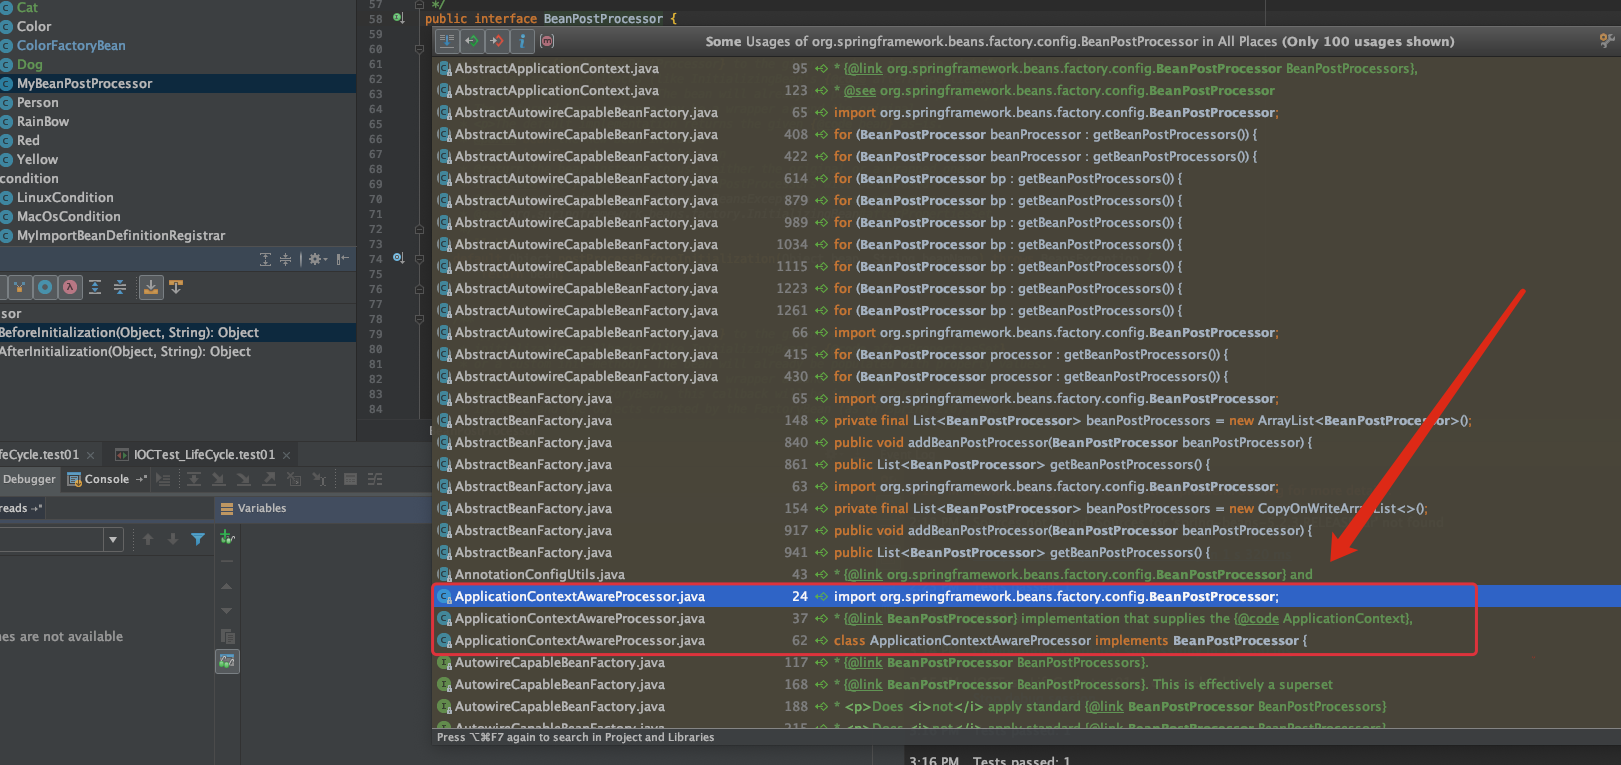This screenshot has height=765, width=1621.
Task: Toggle show inherited members in Structure toolbar
Action: point(19,287)
